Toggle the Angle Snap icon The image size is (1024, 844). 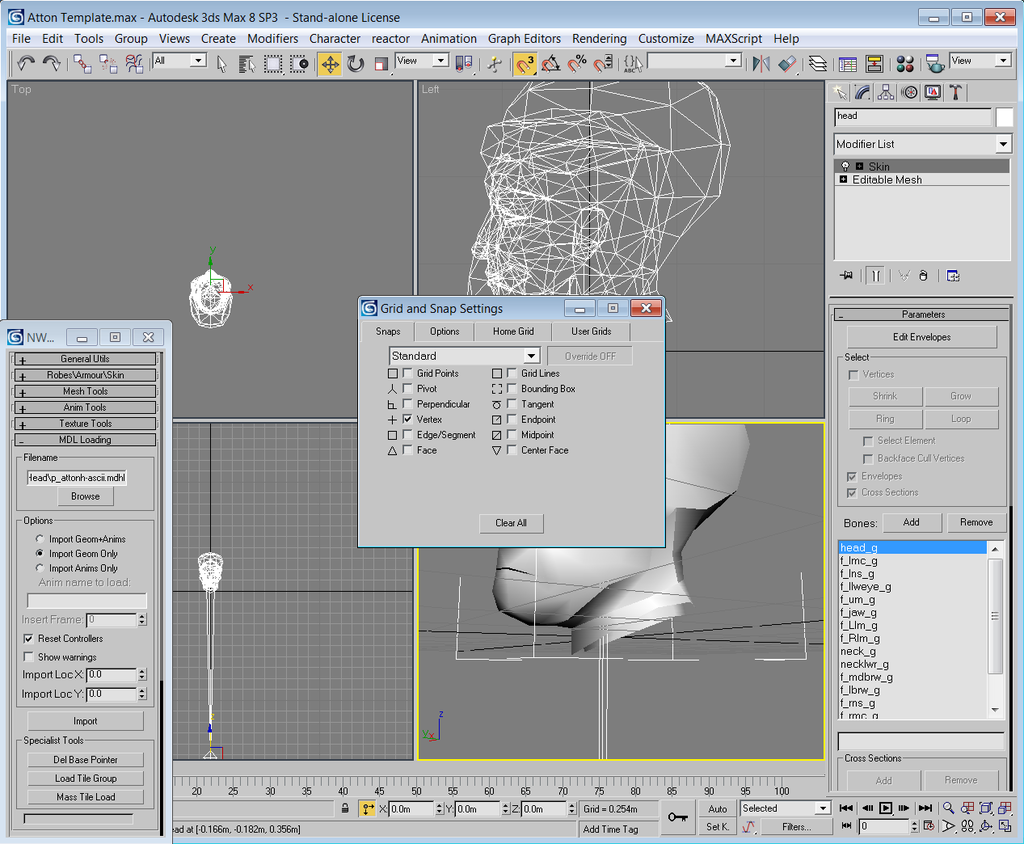tap(551, 64)
